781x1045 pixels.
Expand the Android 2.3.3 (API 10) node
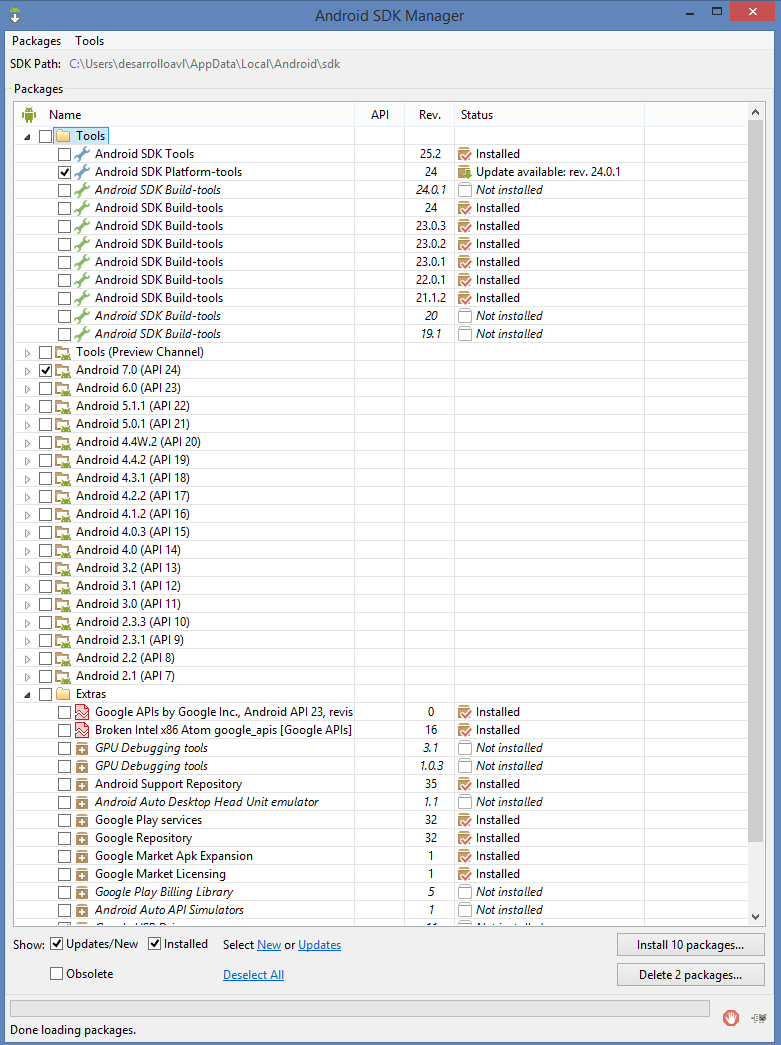point(27,622)
